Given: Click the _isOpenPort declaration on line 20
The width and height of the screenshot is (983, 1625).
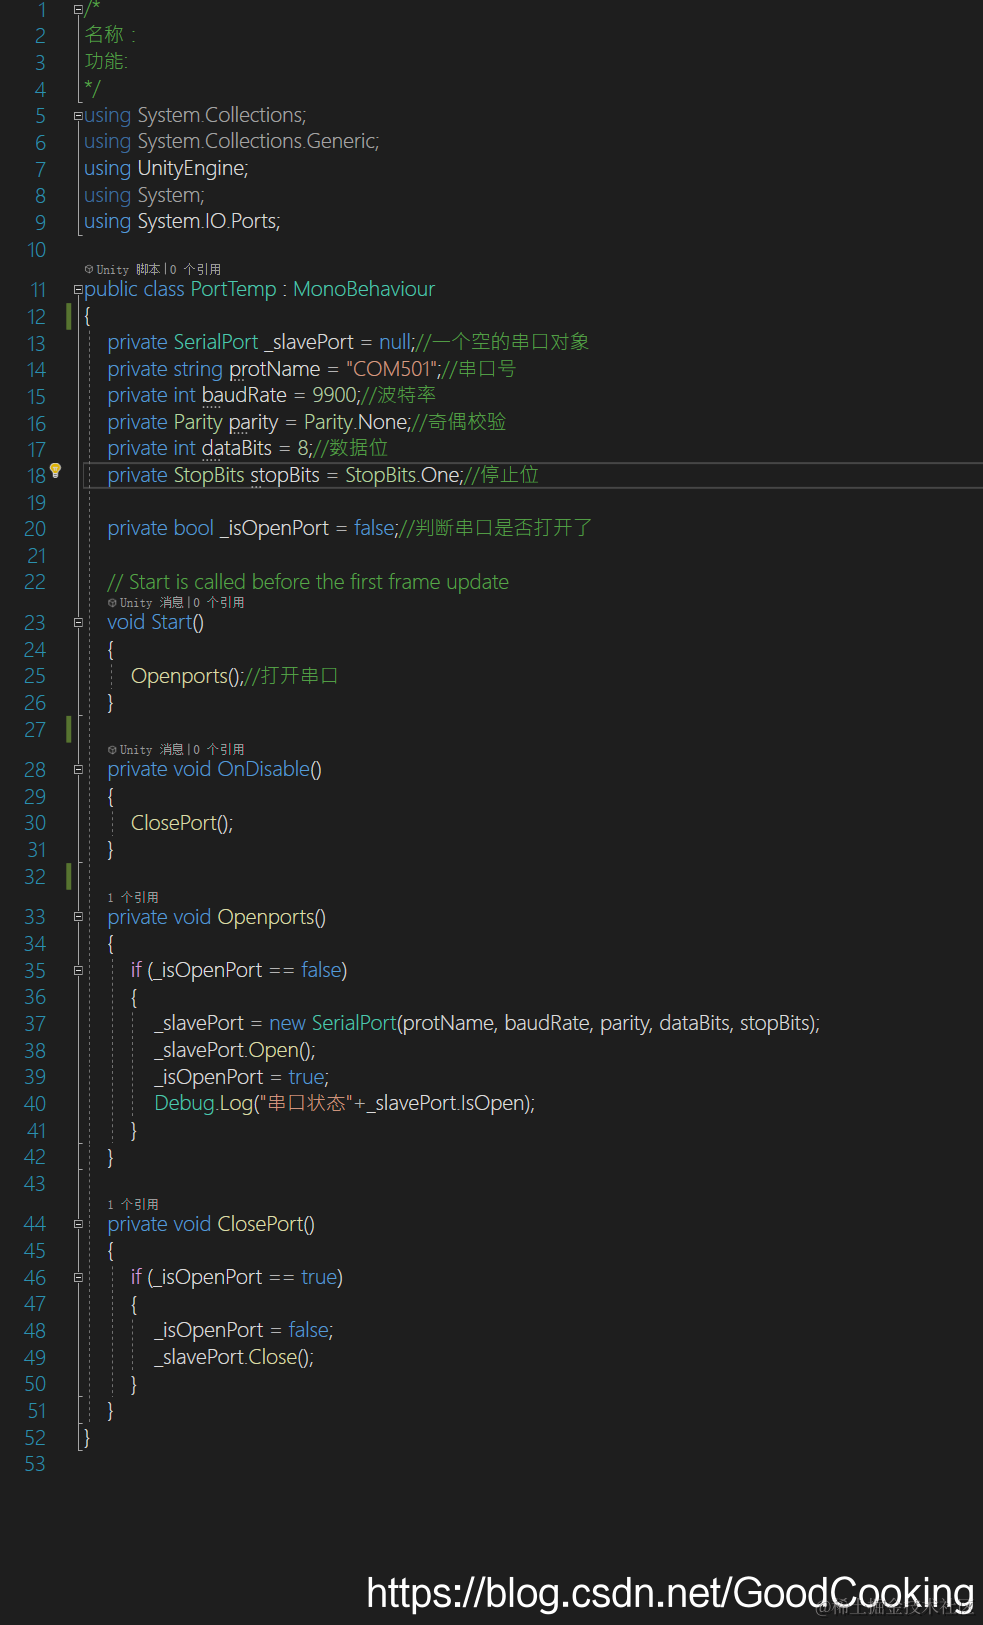Looking at the screenshot, I should (274, 528).
